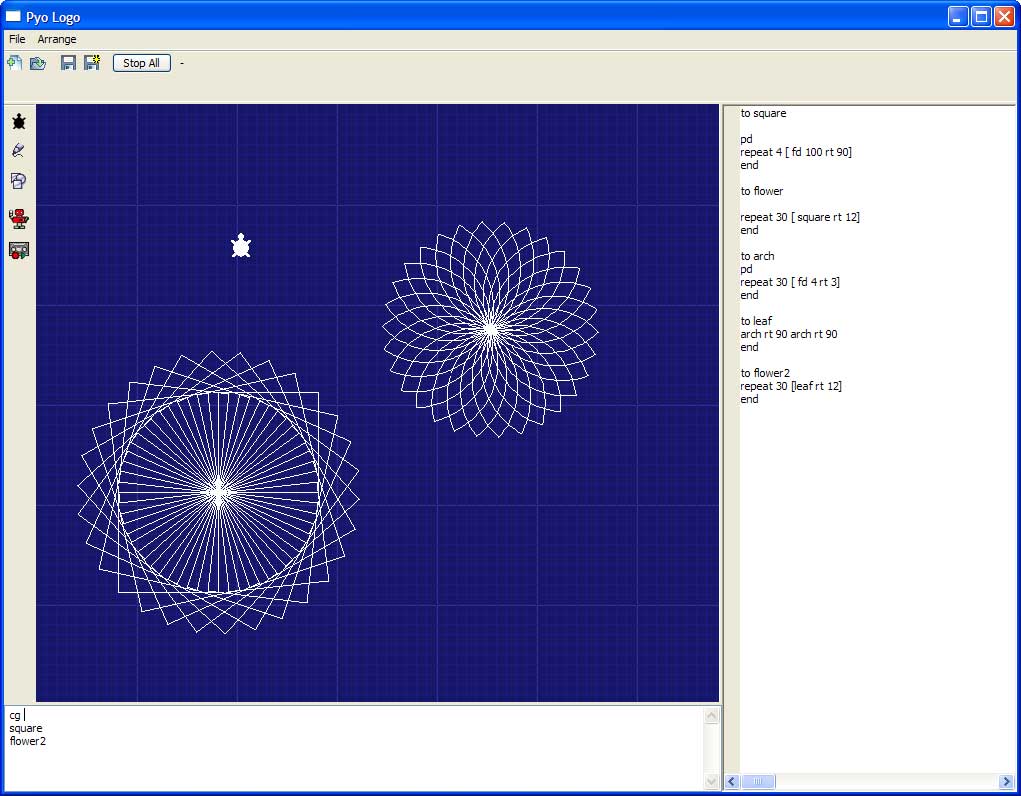Click the editor horizontal scrollbar right arrow
Viewport: 1021px width, 796px height.
[x=1005, y=781]
